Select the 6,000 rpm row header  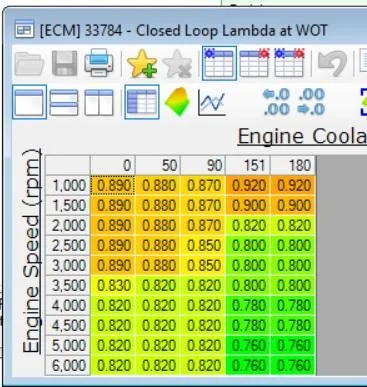coord(68,365)
